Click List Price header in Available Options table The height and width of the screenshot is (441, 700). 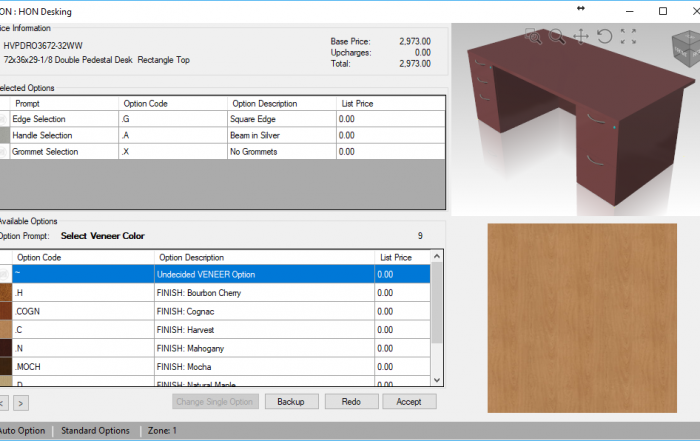tap(403, 258)
